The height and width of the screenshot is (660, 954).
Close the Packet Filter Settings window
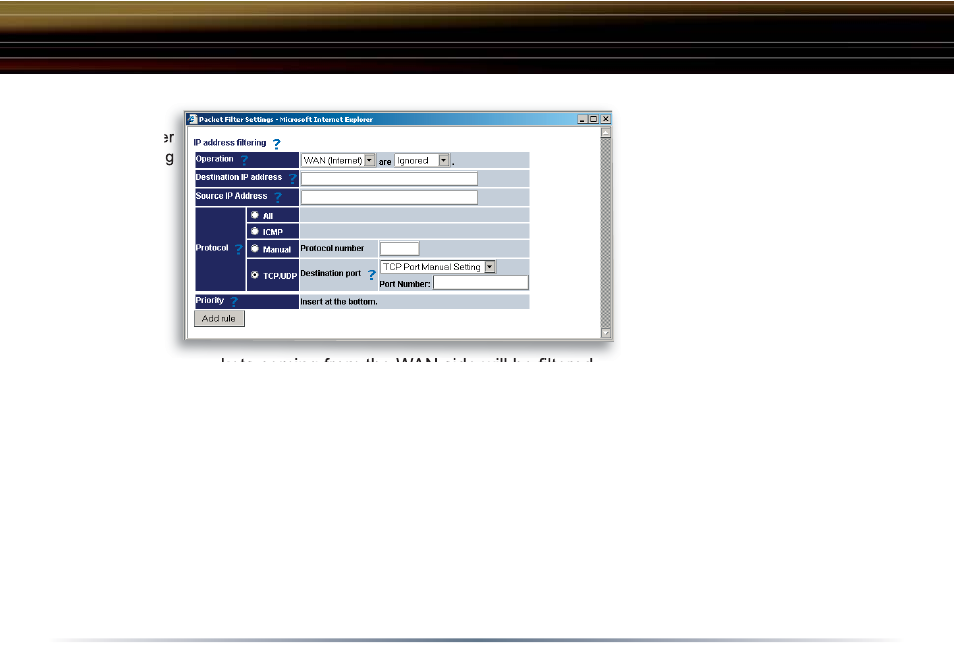point(605,119)
